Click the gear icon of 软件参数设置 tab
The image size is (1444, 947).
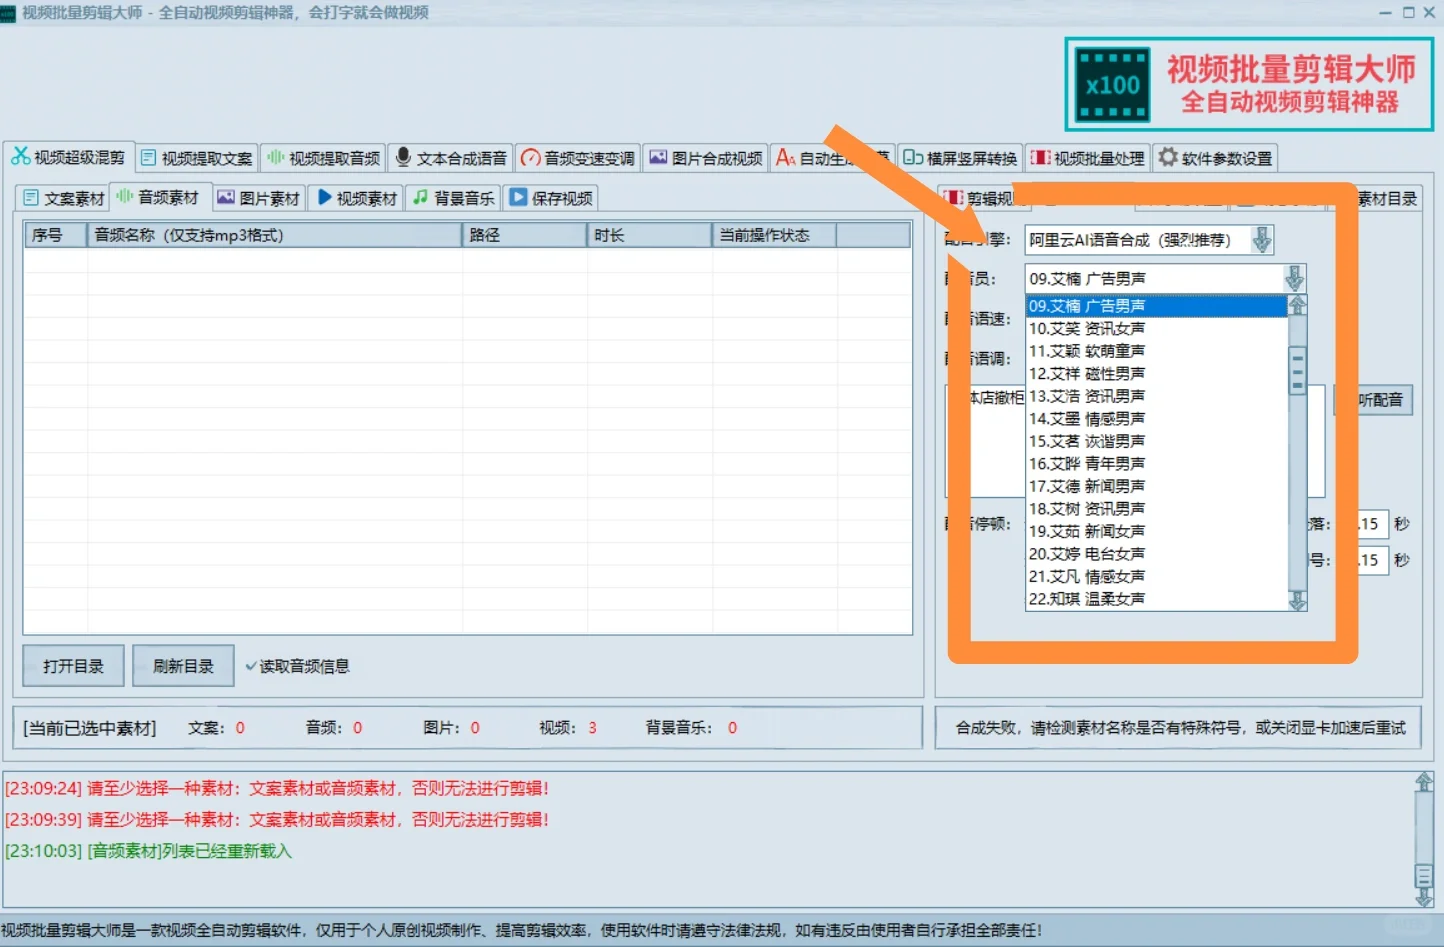tap(1167, 157)
